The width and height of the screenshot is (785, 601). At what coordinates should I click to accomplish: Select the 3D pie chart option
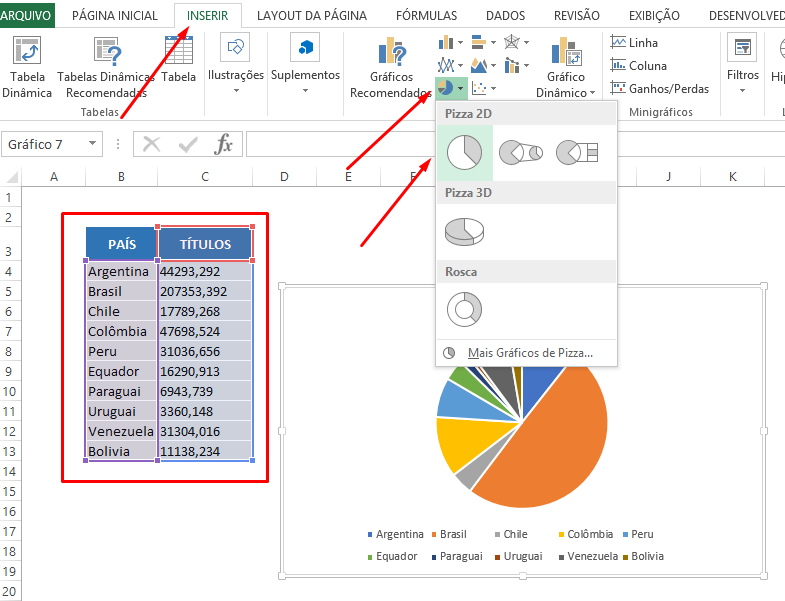pos(464,231)
